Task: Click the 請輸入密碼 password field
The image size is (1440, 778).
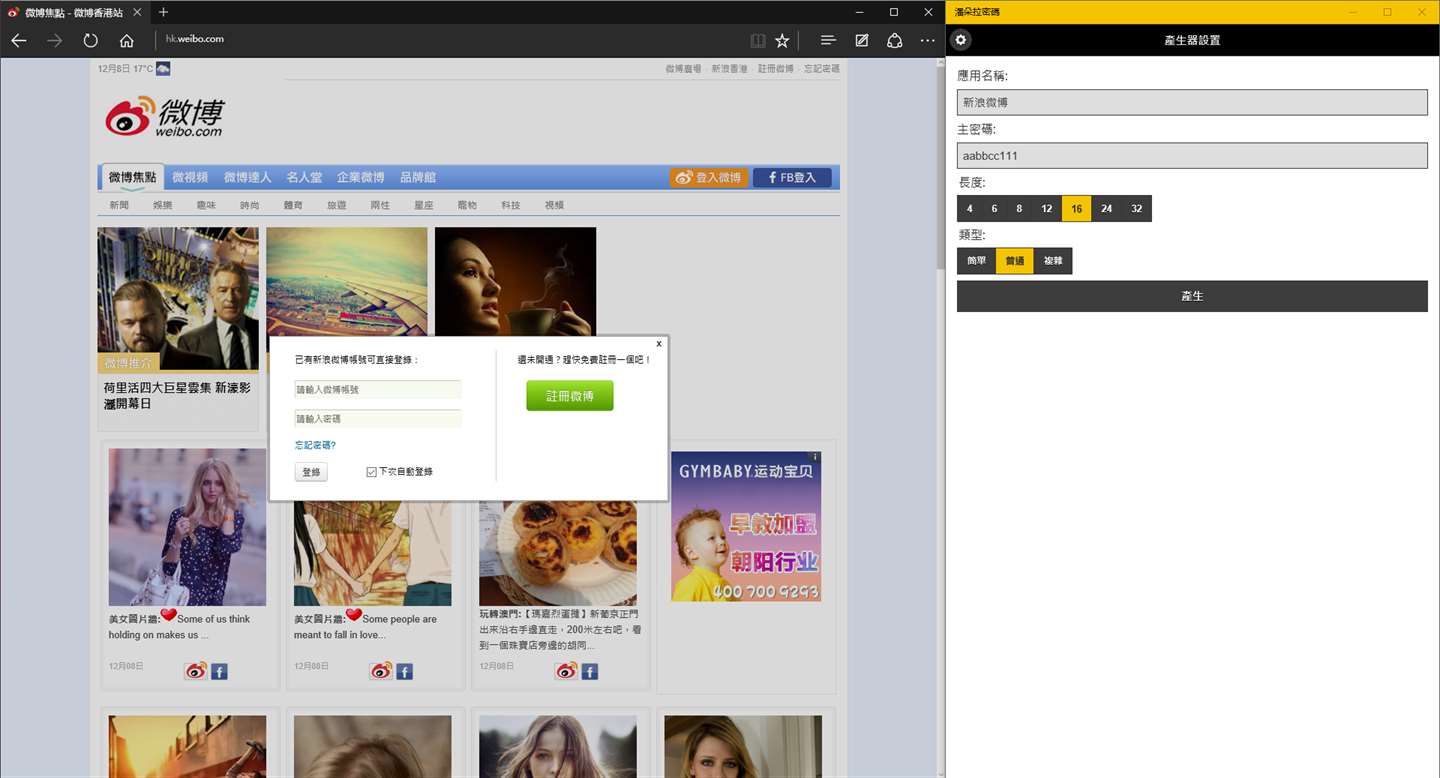Action: [x=378, y=419]
